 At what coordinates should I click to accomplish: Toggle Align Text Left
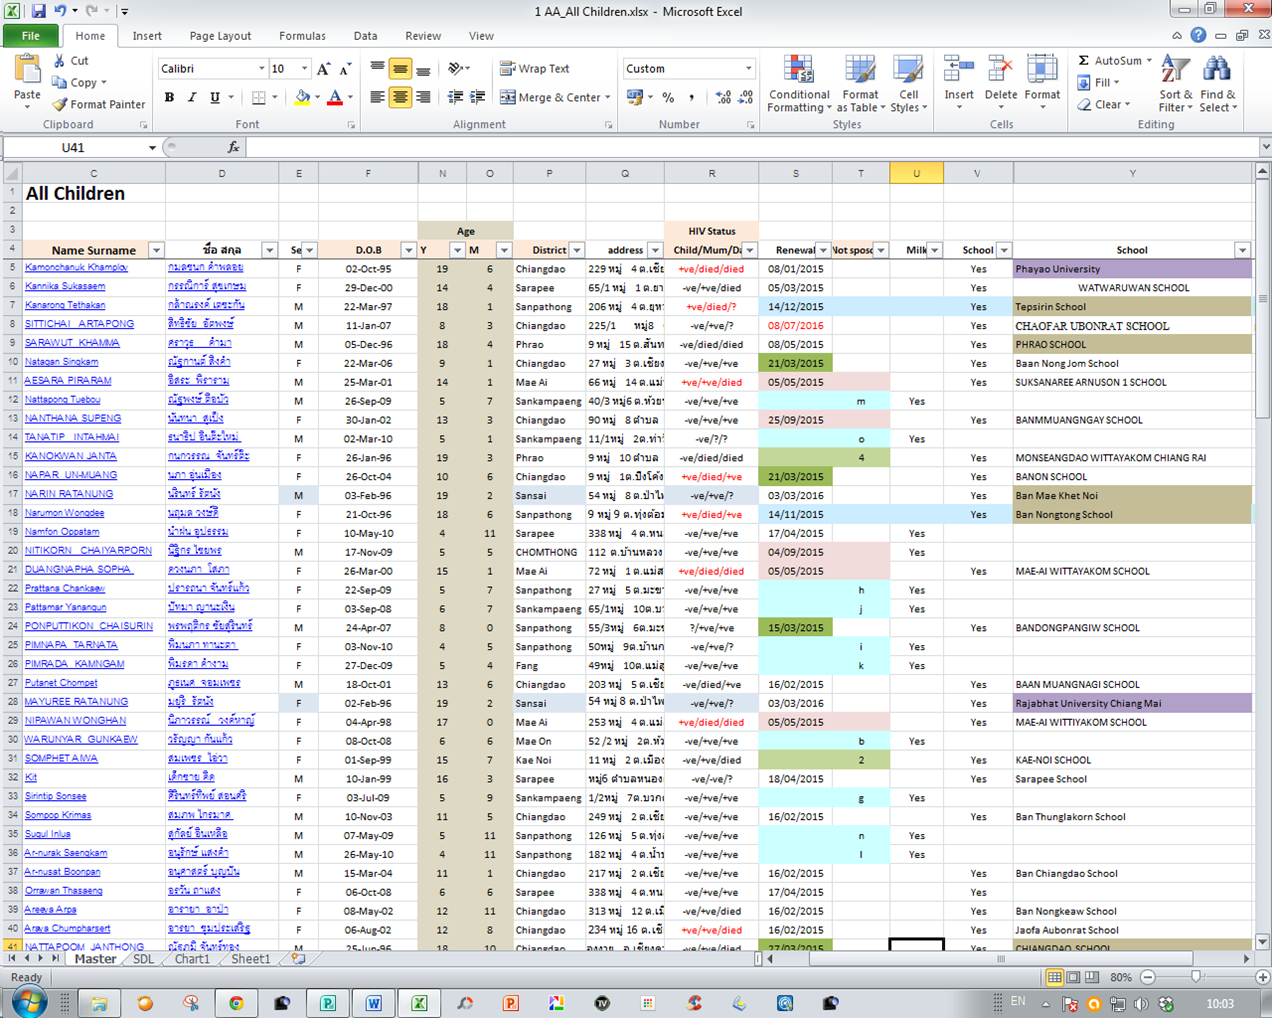click(x=377, y=98)
